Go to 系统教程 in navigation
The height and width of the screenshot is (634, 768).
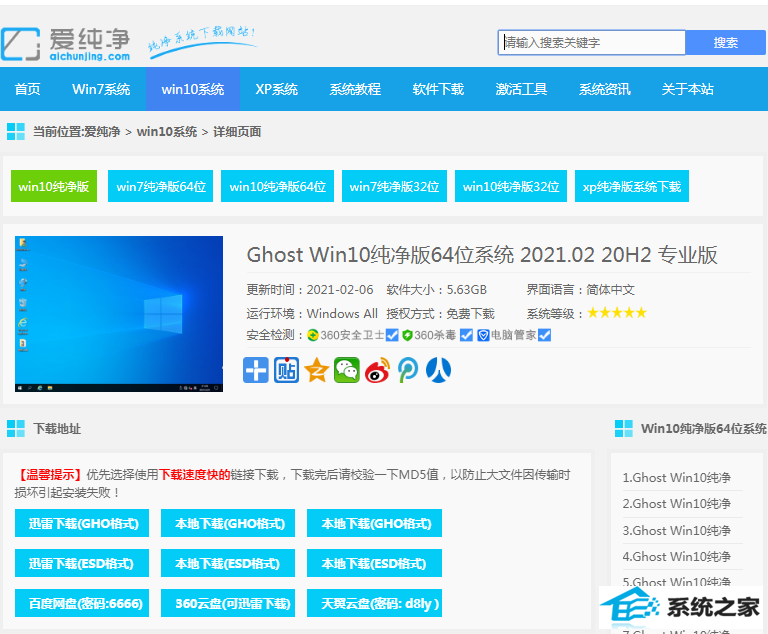355,89
